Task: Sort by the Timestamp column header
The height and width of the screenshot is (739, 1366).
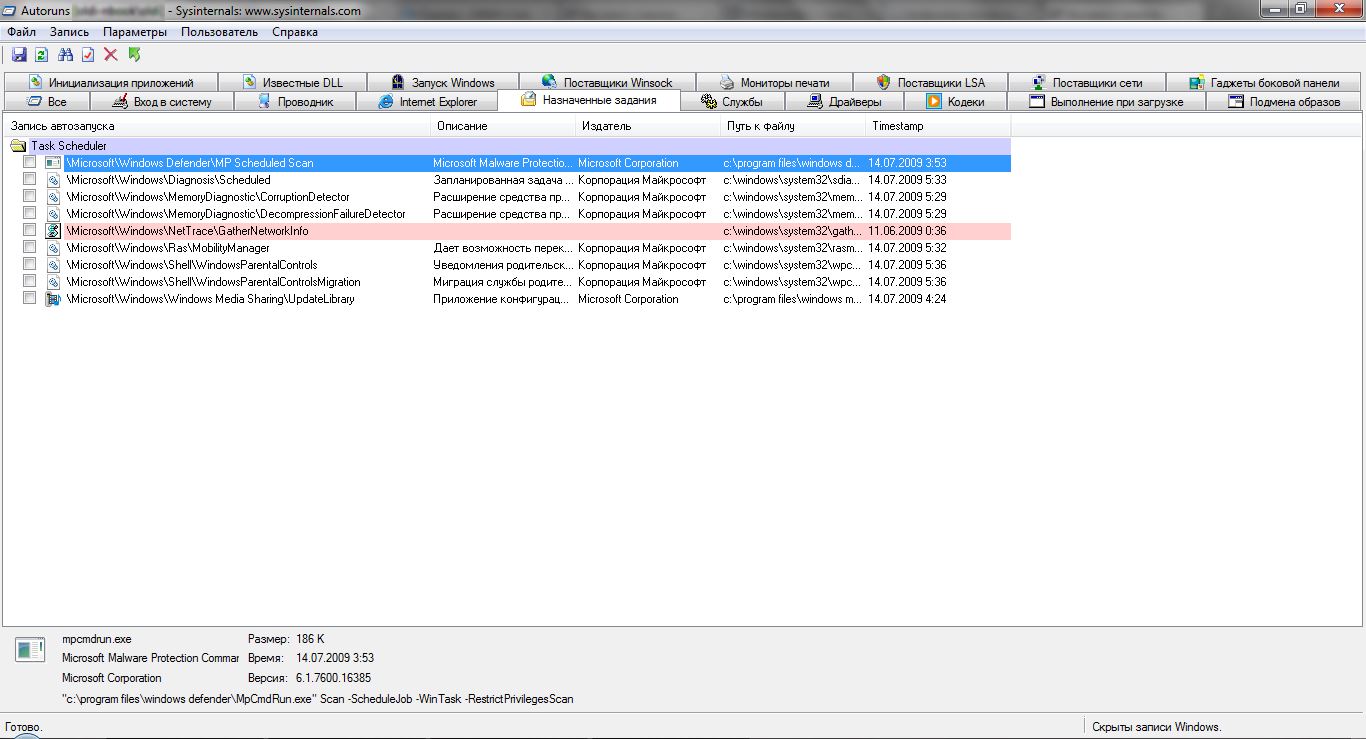Action: pos(939,126)
